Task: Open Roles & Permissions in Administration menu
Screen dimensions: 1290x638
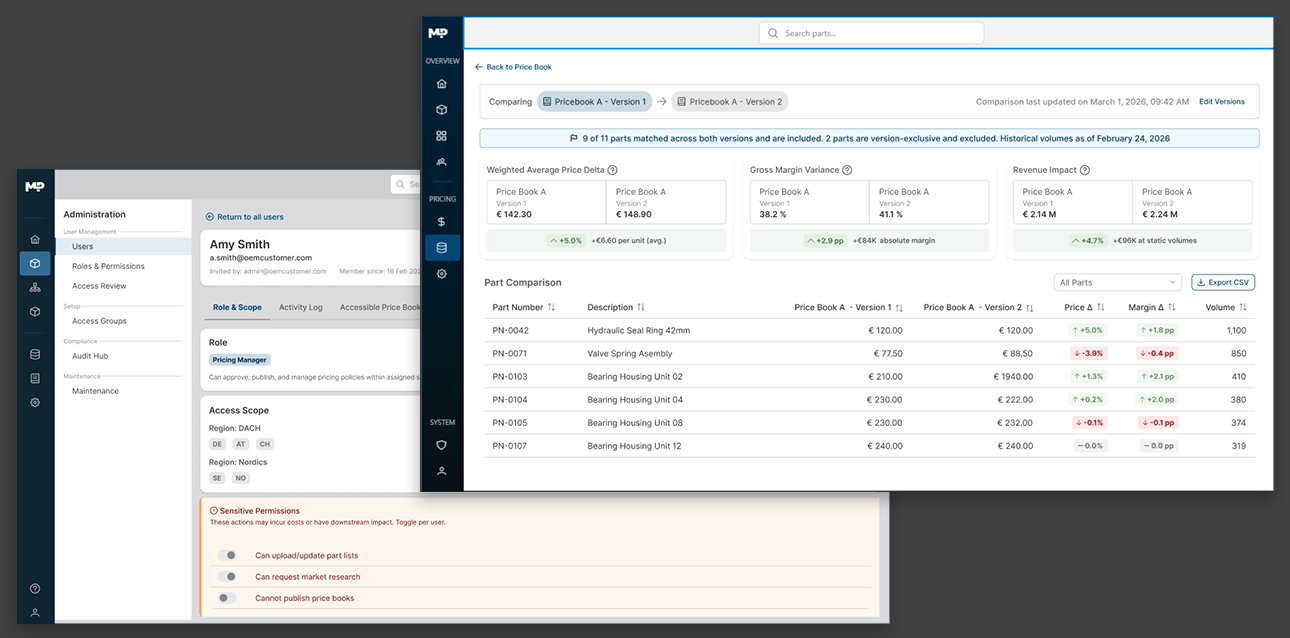Action: (108, 266)
